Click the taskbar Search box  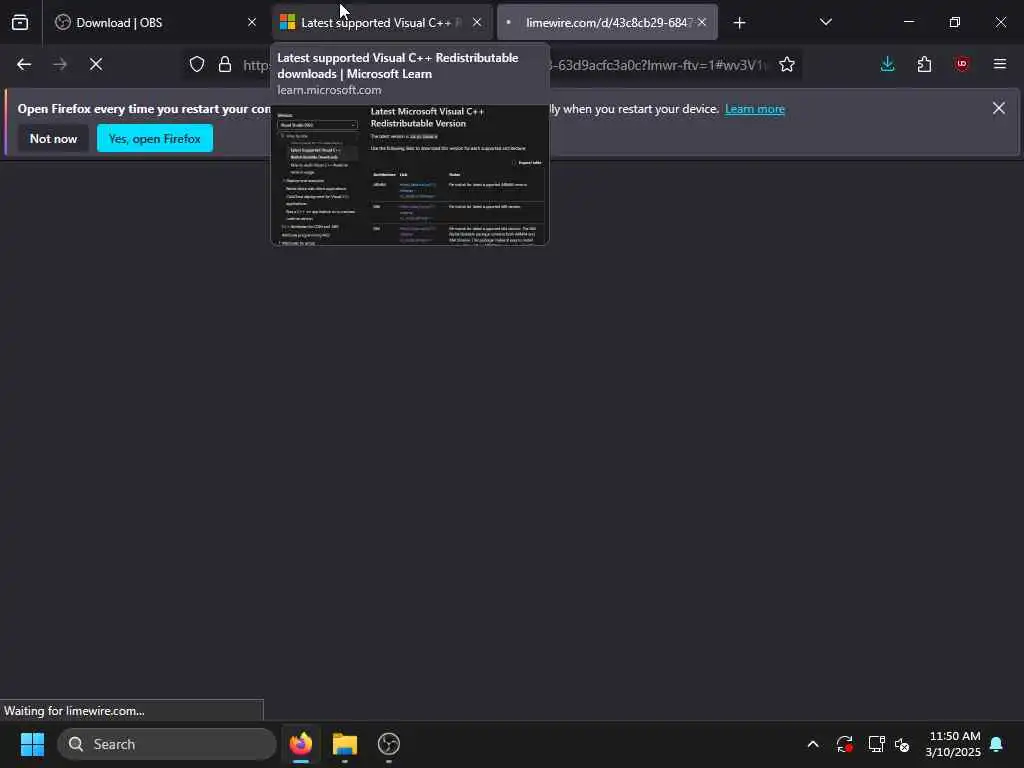pyautogui.click(x=167, y=744)
